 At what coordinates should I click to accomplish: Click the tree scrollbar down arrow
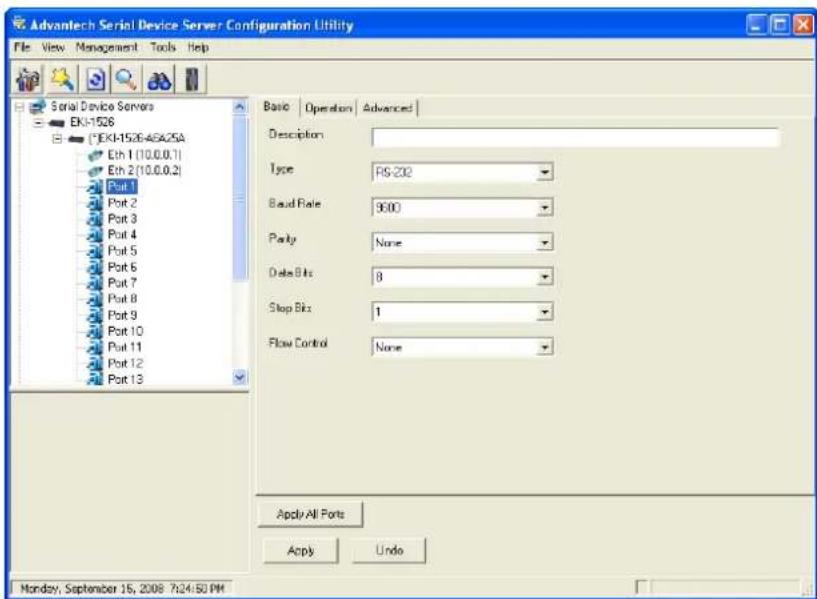pyautogui.click(x=240, y=377)
